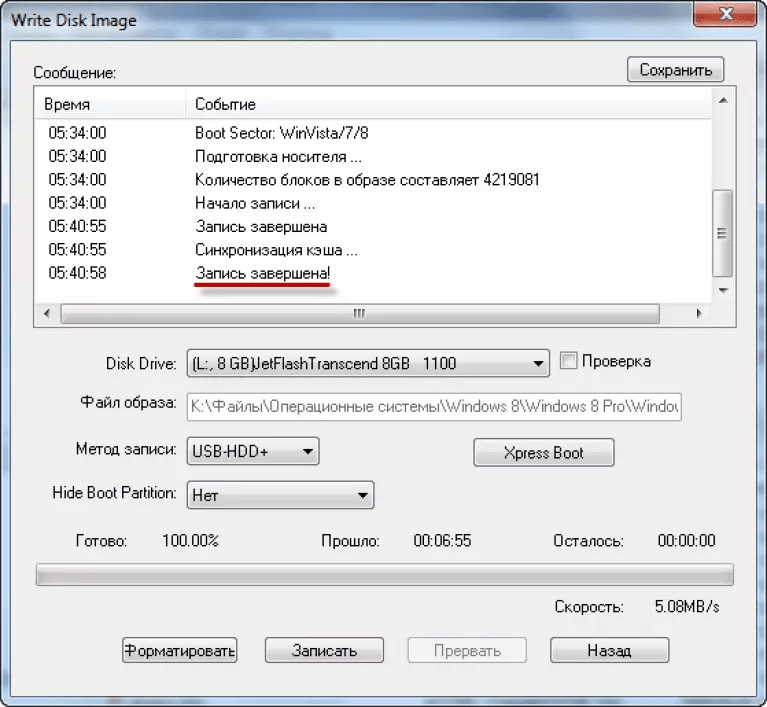Select the 'Boot Sector: WinVista/7/8' log row

pos(373,133)
